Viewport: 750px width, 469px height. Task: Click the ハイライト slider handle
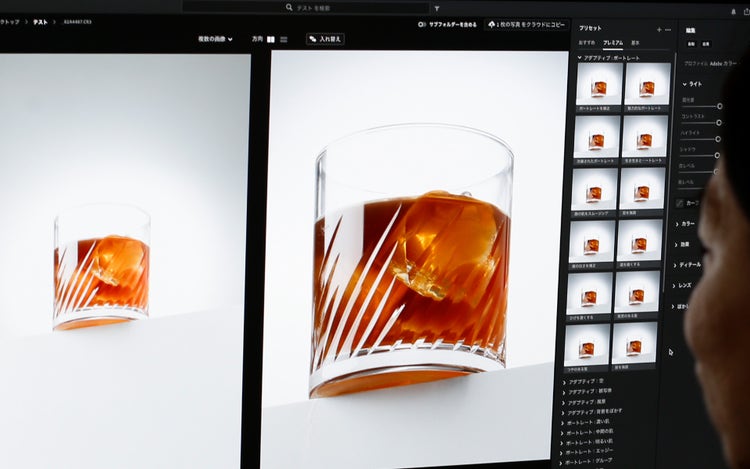[718, 139]
